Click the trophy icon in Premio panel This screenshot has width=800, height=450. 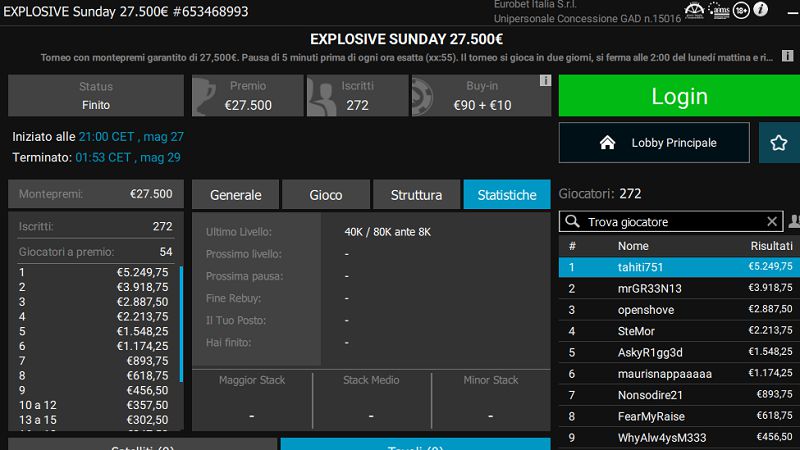(205, 96)
